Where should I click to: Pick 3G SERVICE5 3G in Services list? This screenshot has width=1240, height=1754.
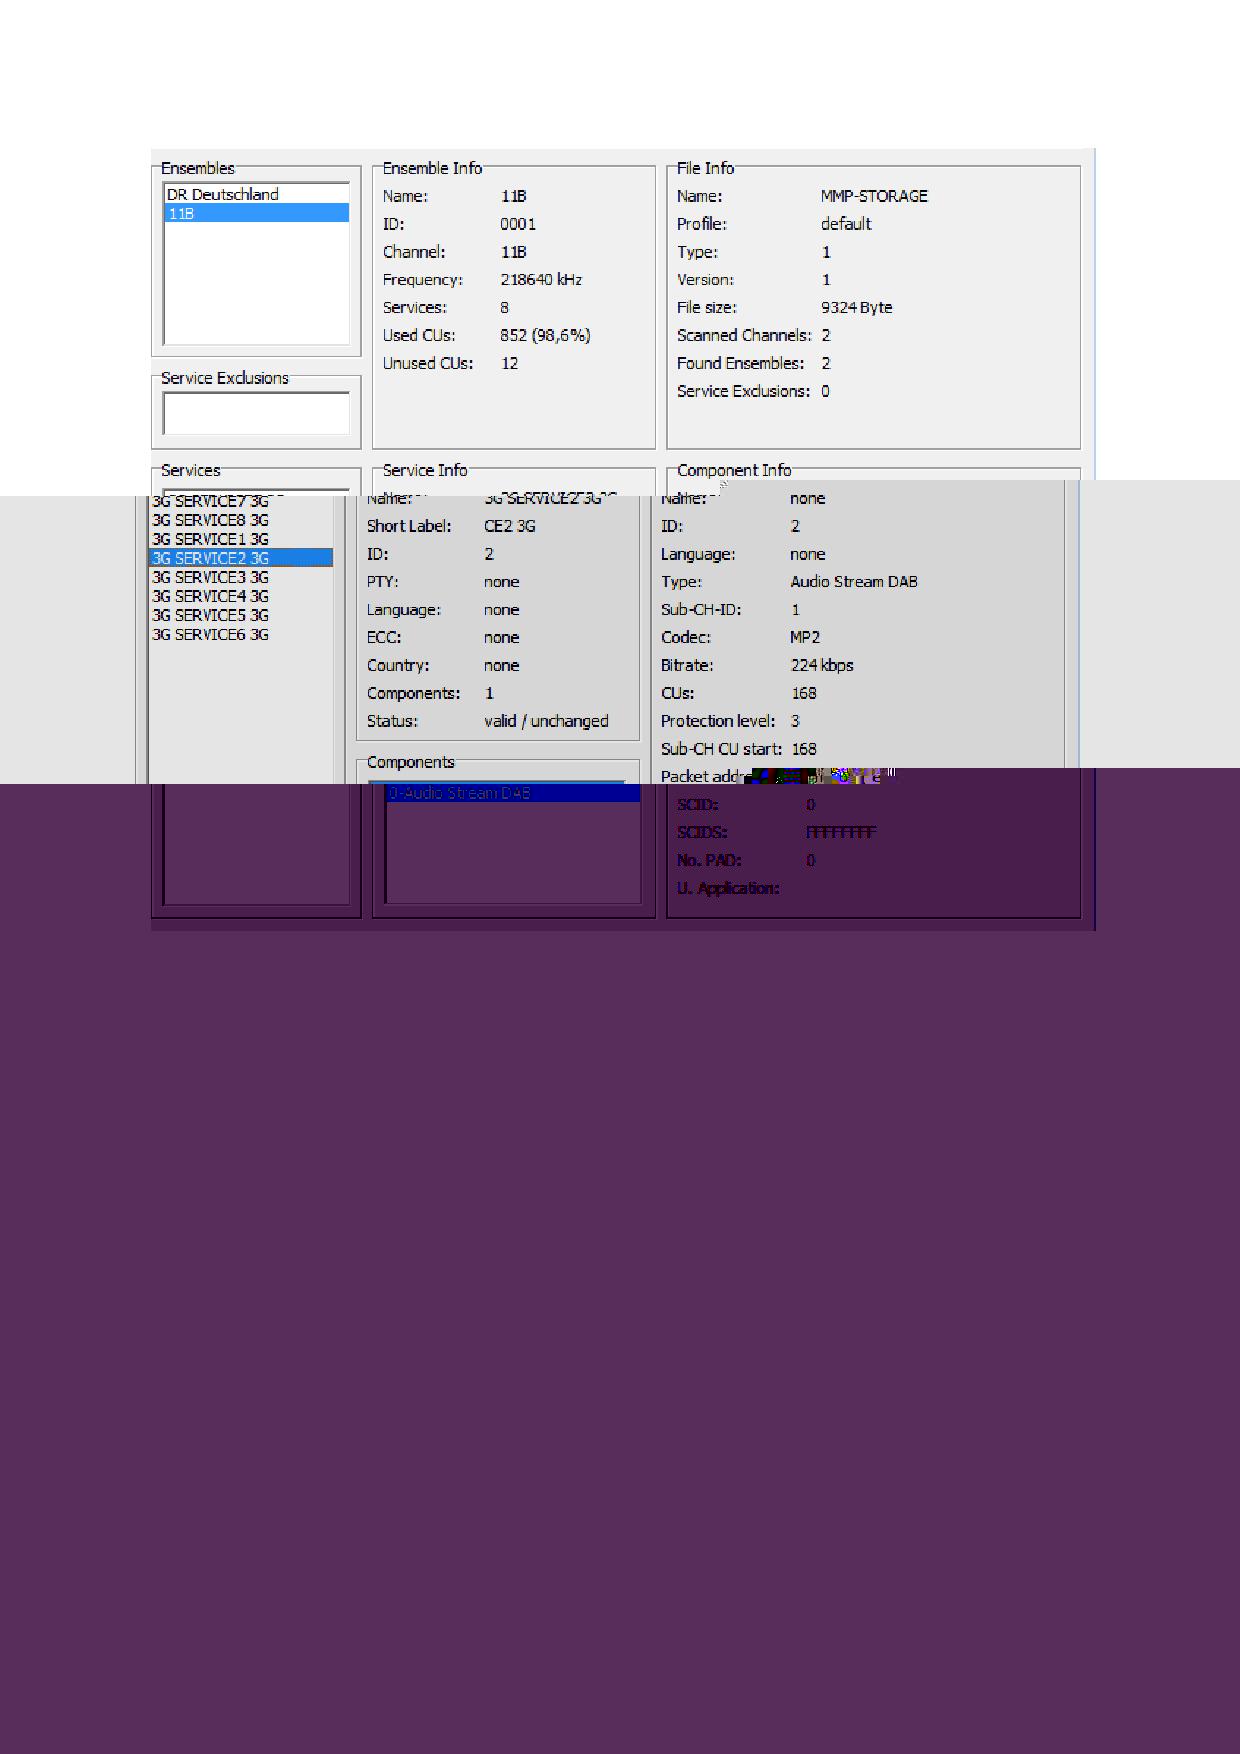[211, 615]
